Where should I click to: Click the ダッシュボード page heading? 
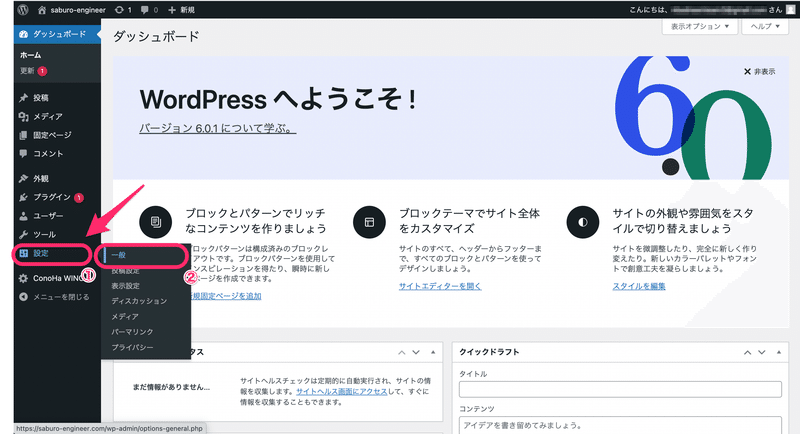[x=156, y=36]
